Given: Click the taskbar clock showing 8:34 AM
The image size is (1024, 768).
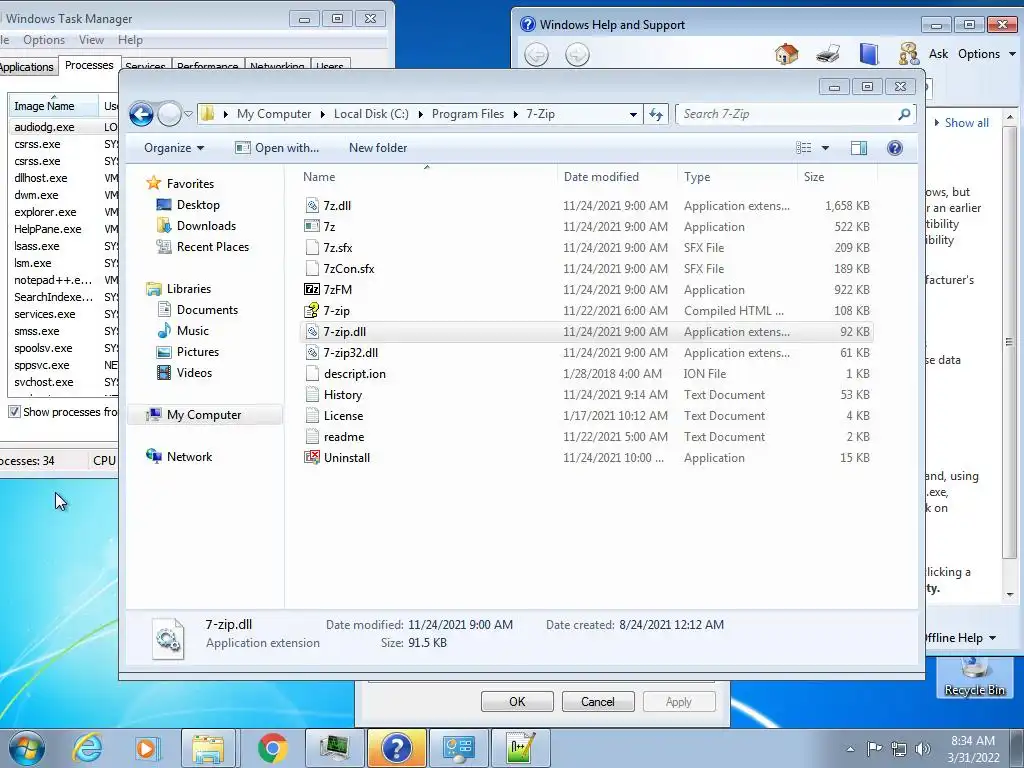Looking at the screenshot, I should click(972, 749).
